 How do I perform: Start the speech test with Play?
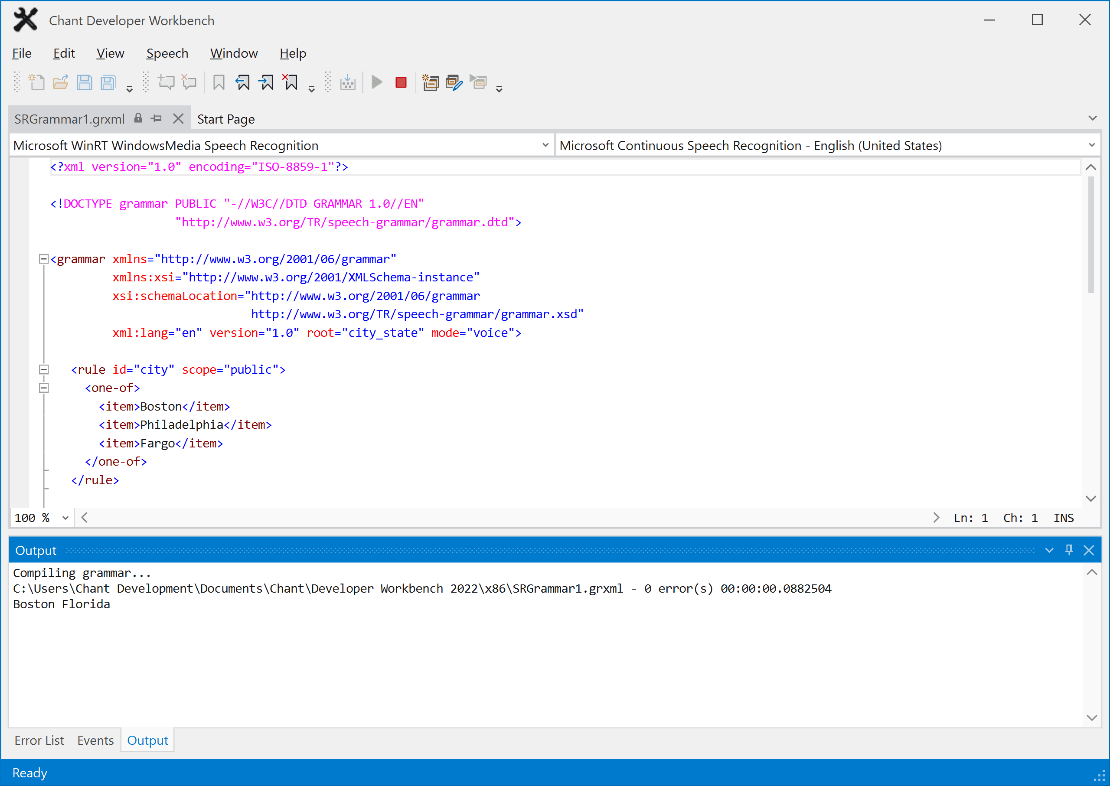[377, 82]
